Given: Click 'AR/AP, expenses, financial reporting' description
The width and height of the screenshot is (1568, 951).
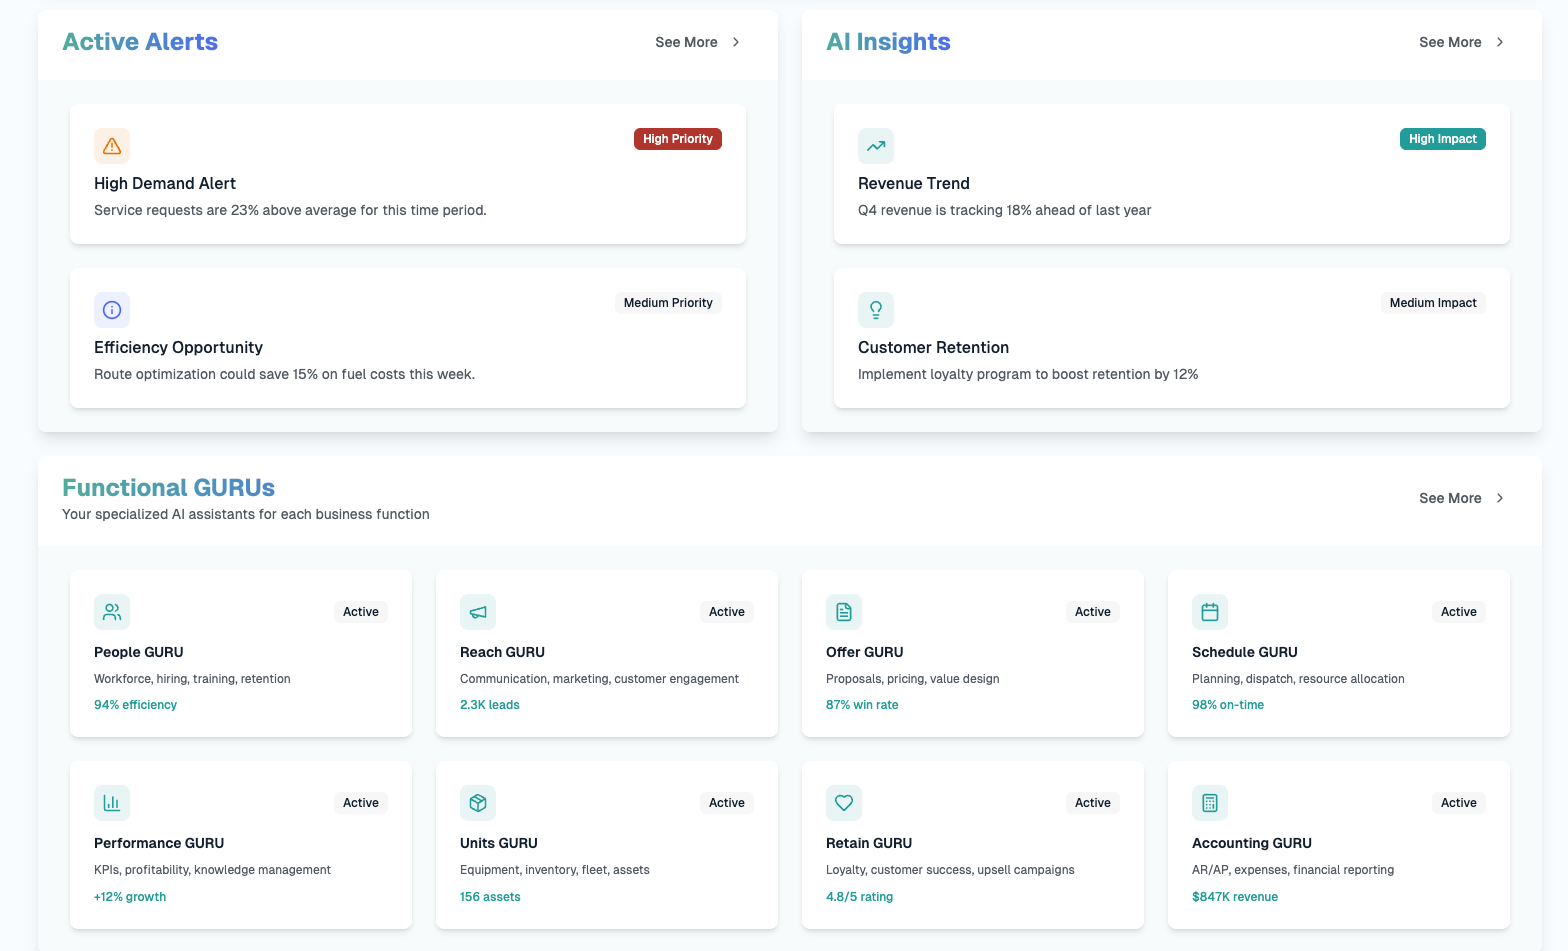Looking at the screenshot, I should point(1293,870).
